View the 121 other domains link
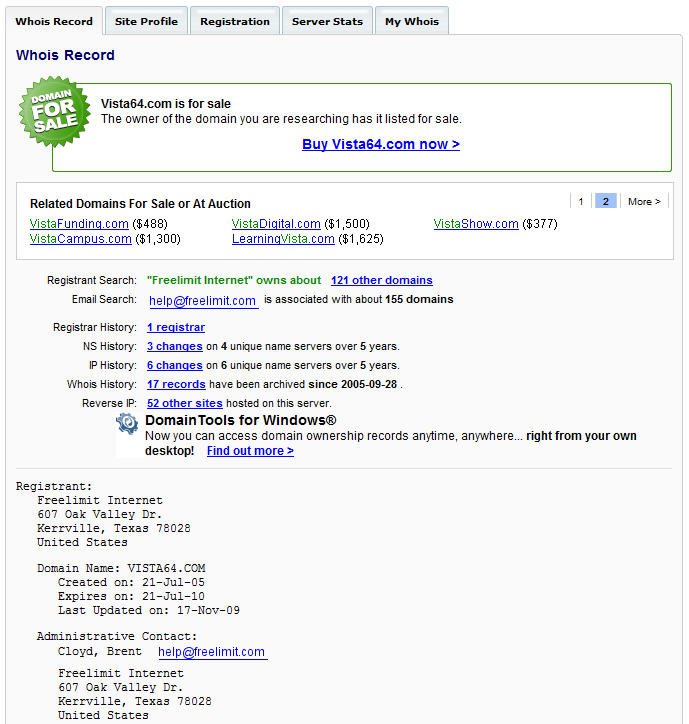This screenshot has height=724, width=689. 381,280
